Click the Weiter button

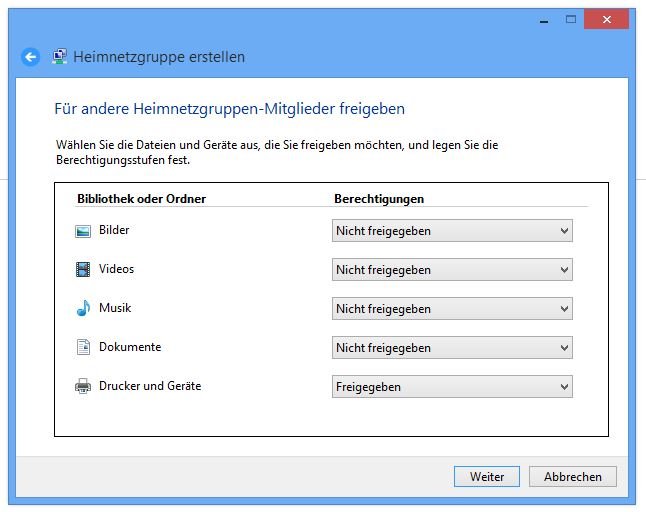487,477
